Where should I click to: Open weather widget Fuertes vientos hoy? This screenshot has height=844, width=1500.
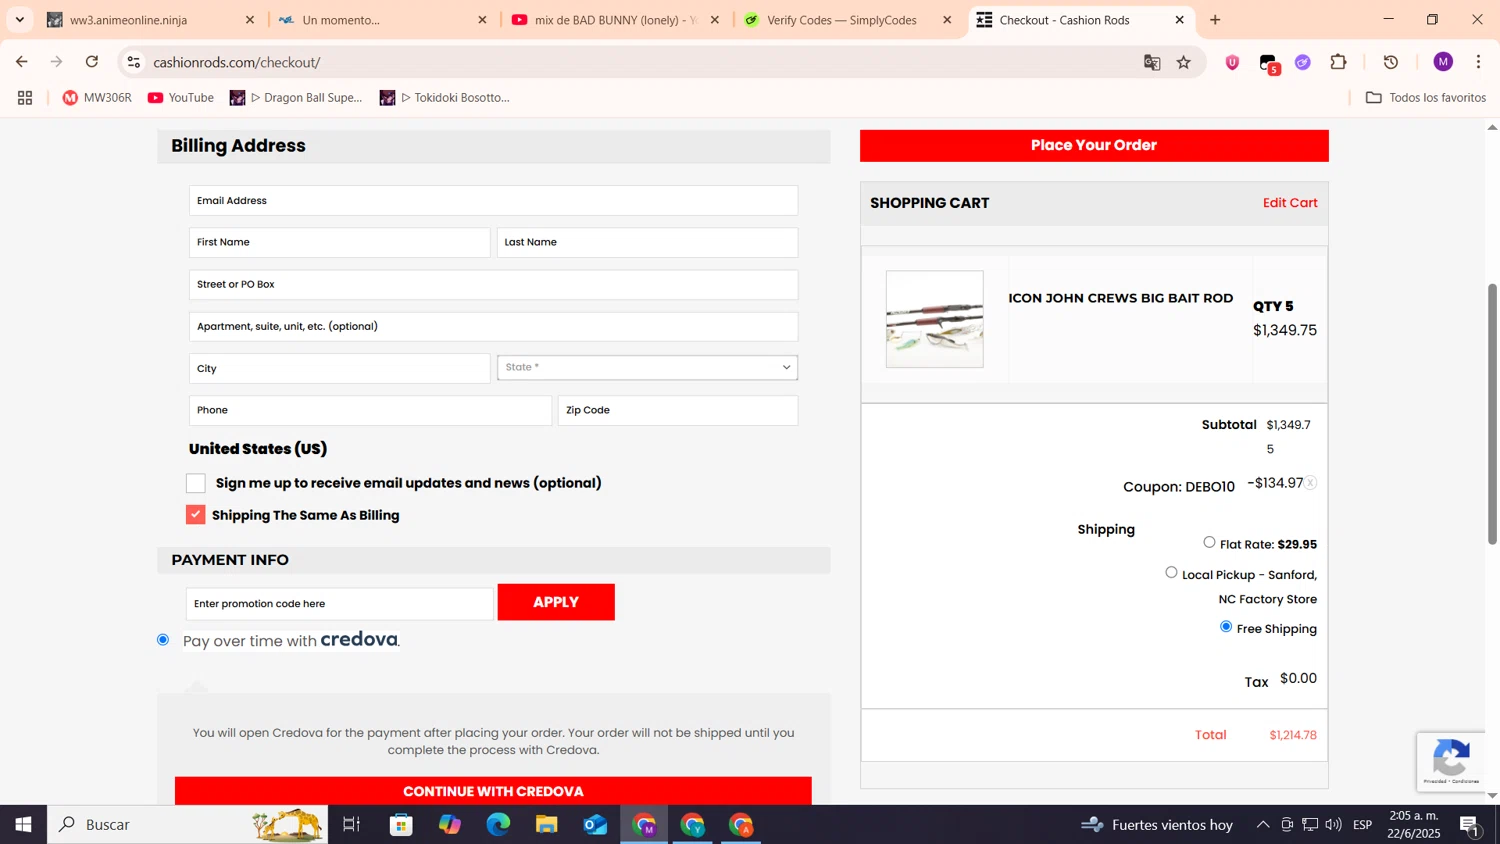1157,824
